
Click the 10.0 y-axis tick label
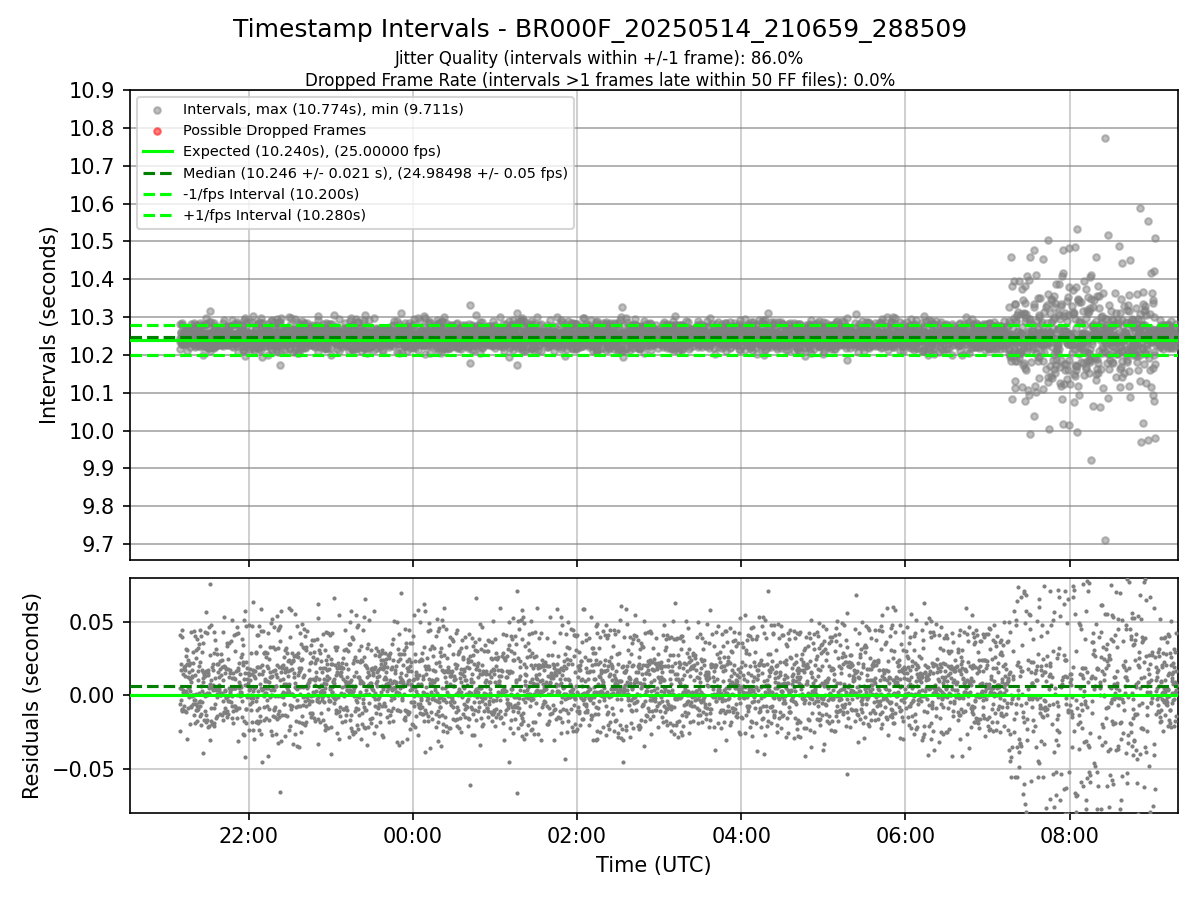(x=91, y=431)
